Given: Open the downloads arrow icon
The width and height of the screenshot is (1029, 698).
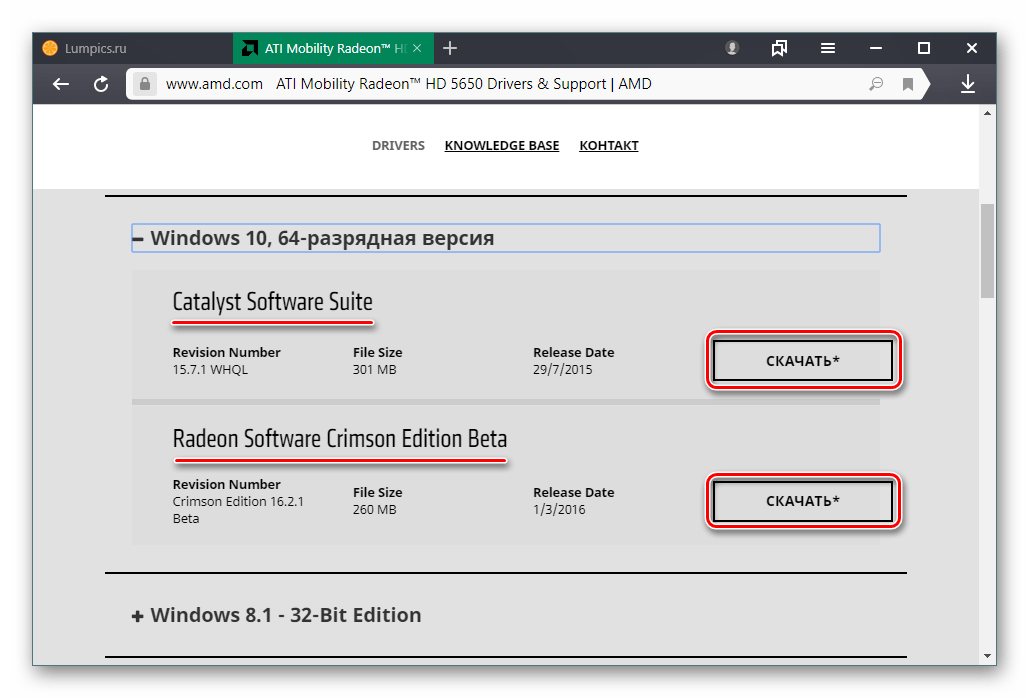Looking at the screenshot, I should [x=967, y=84].
